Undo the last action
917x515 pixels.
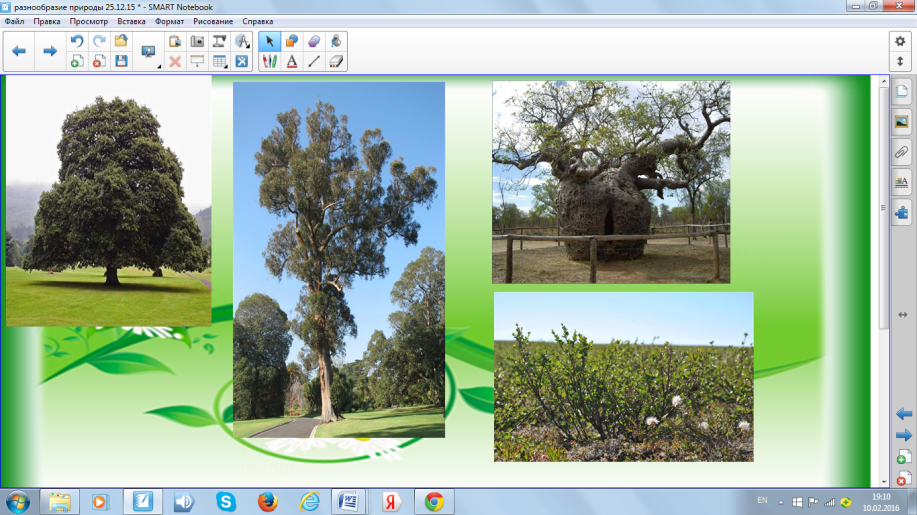(x=76, y=41)
